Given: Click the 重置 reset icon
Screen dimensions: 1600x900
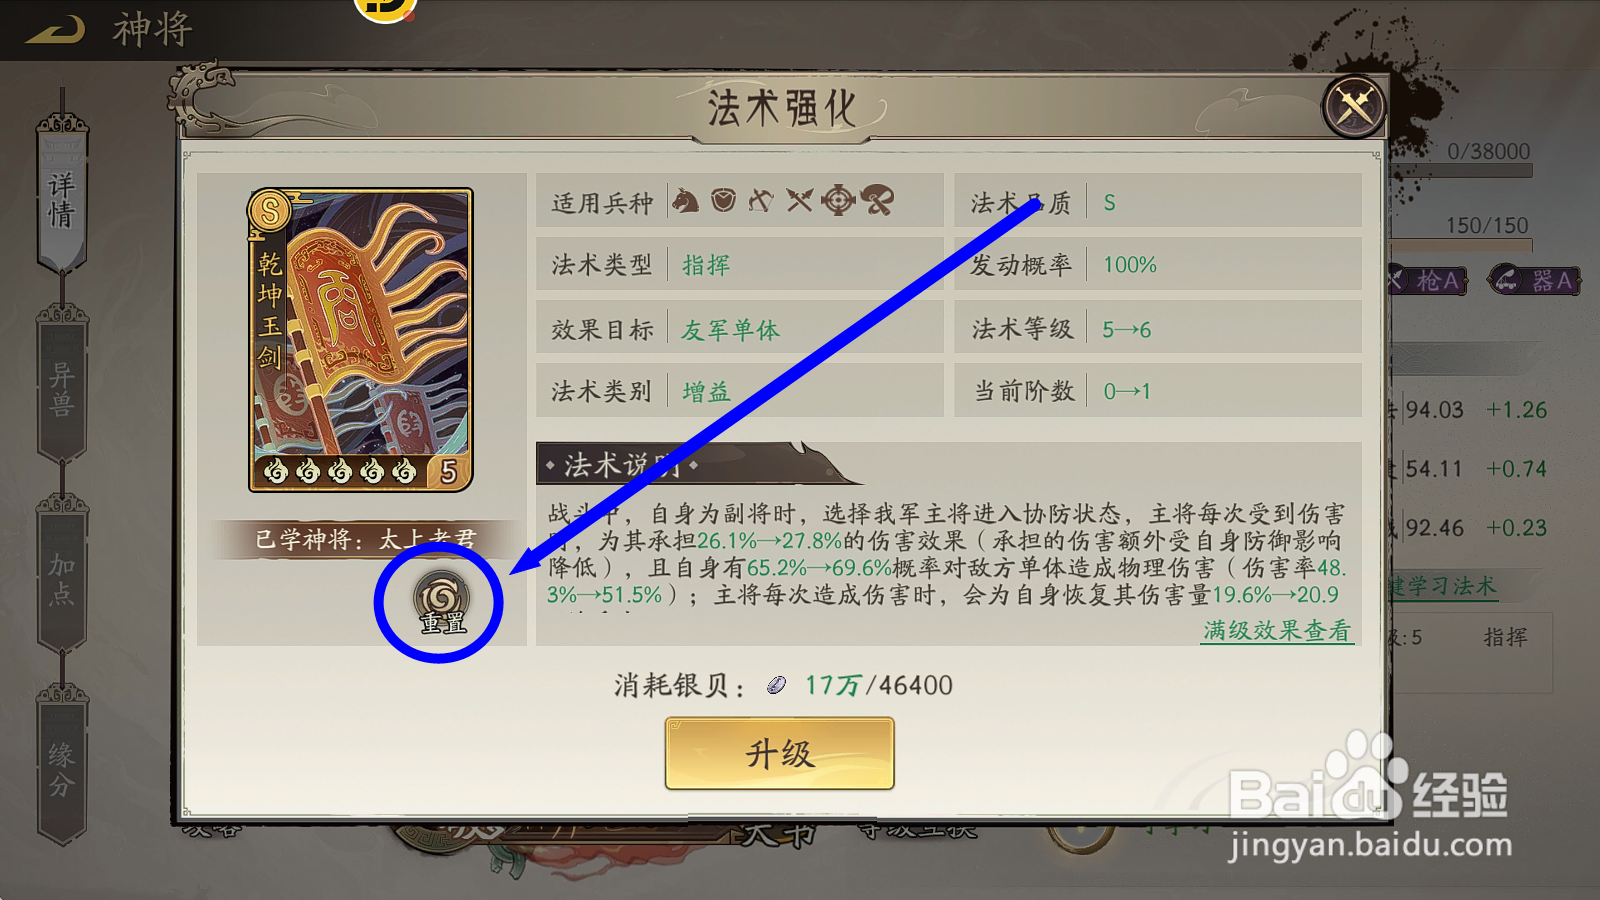Looking at the screenshot, I should 441,604.
